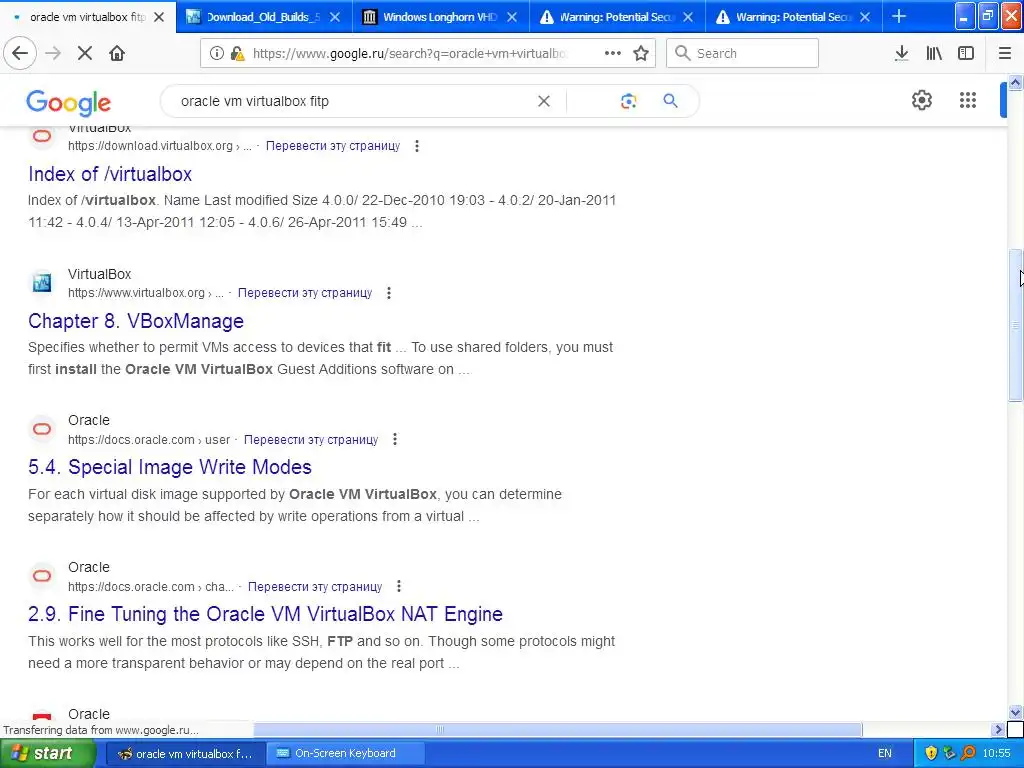Close the oracle vm virtualbox tab
Image resolution: width=1024 pixels, height=768 pixels.
point(159,17)
